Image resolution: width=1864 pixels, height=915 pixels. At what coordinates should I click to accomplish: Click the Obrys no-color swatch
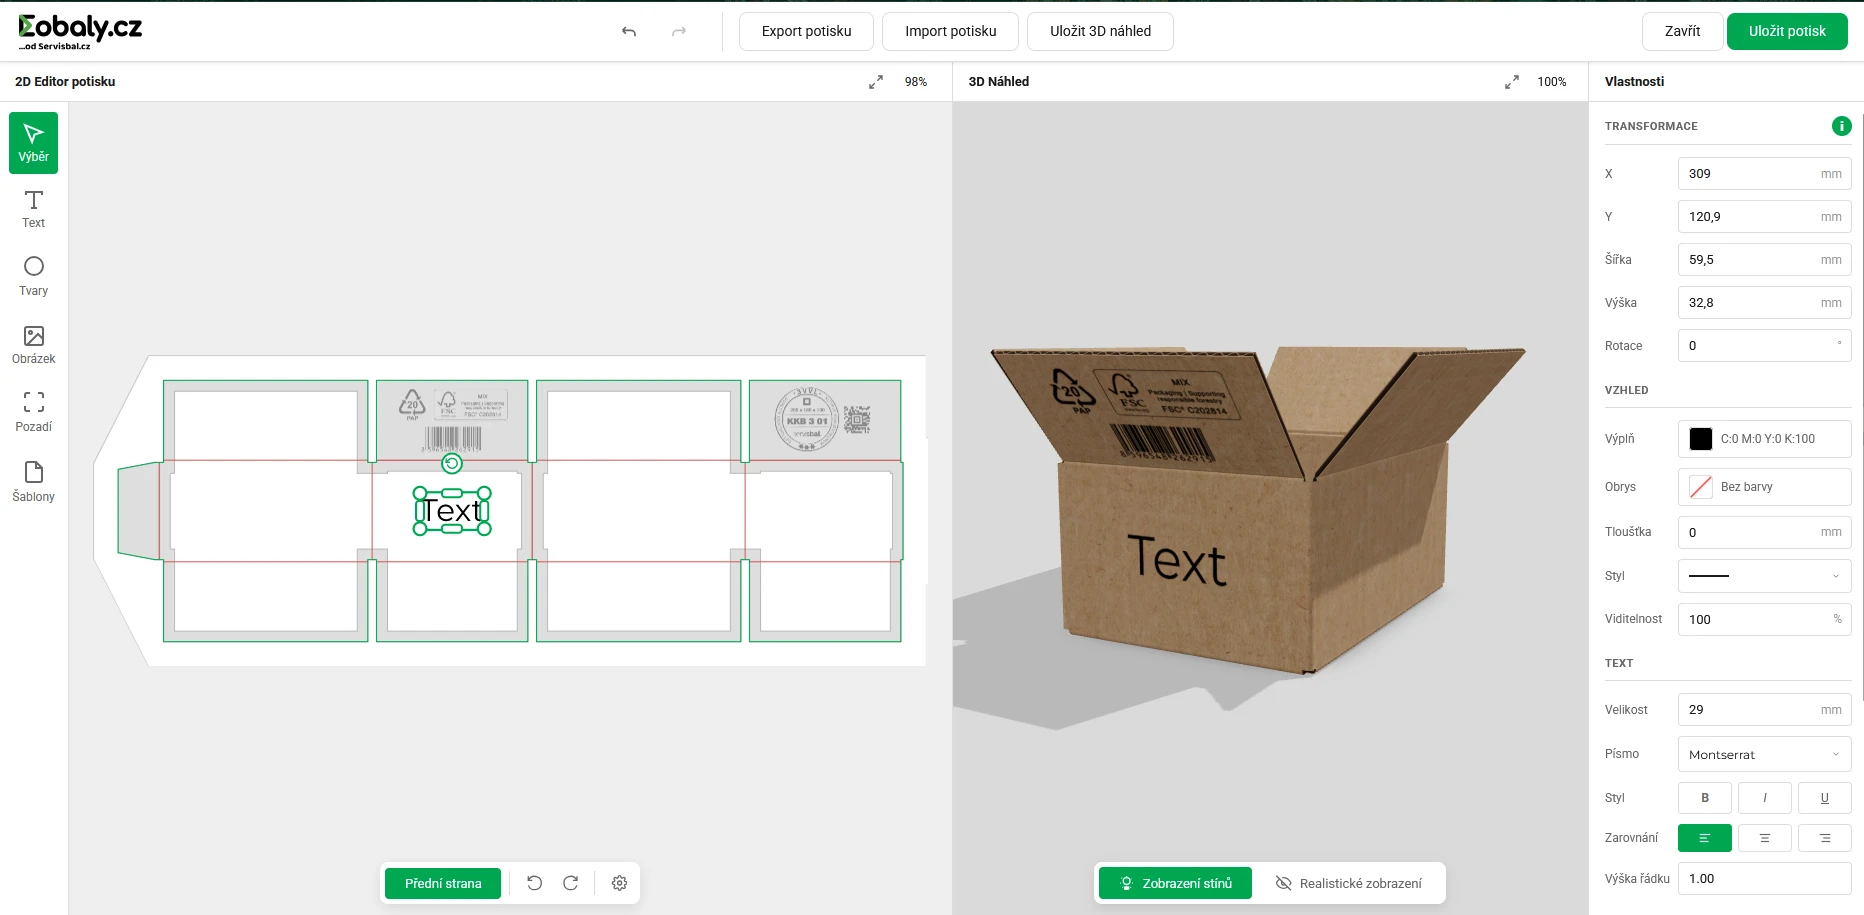[1701, 487]
